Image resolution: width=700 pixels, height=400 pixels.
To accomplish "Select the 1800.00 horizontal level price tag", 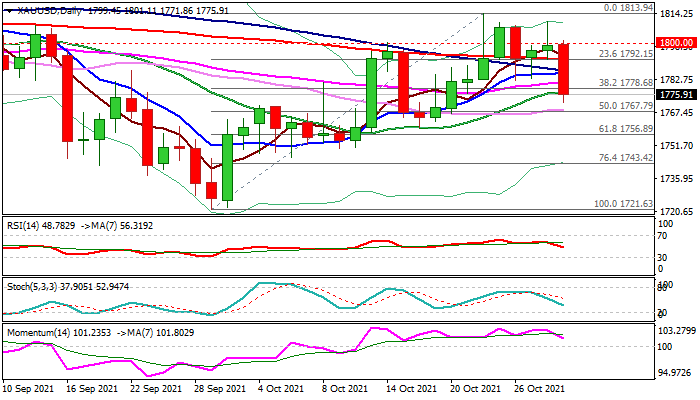I will coord(675,43).
